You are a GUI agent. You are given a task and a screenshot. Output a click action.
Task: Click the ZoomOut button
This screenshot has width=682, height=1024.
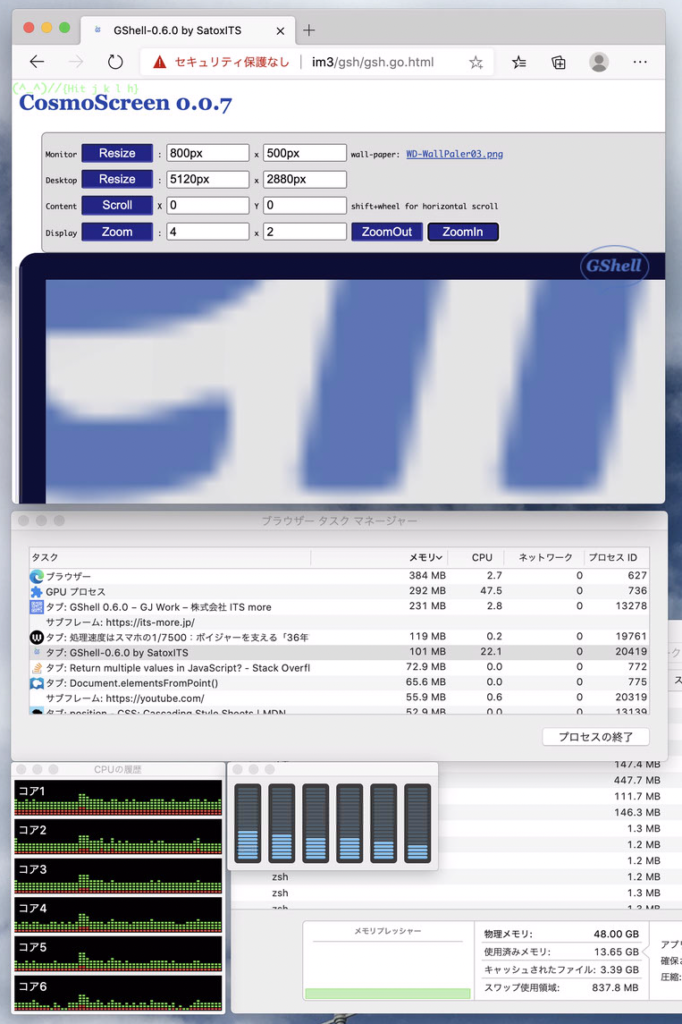386,231
